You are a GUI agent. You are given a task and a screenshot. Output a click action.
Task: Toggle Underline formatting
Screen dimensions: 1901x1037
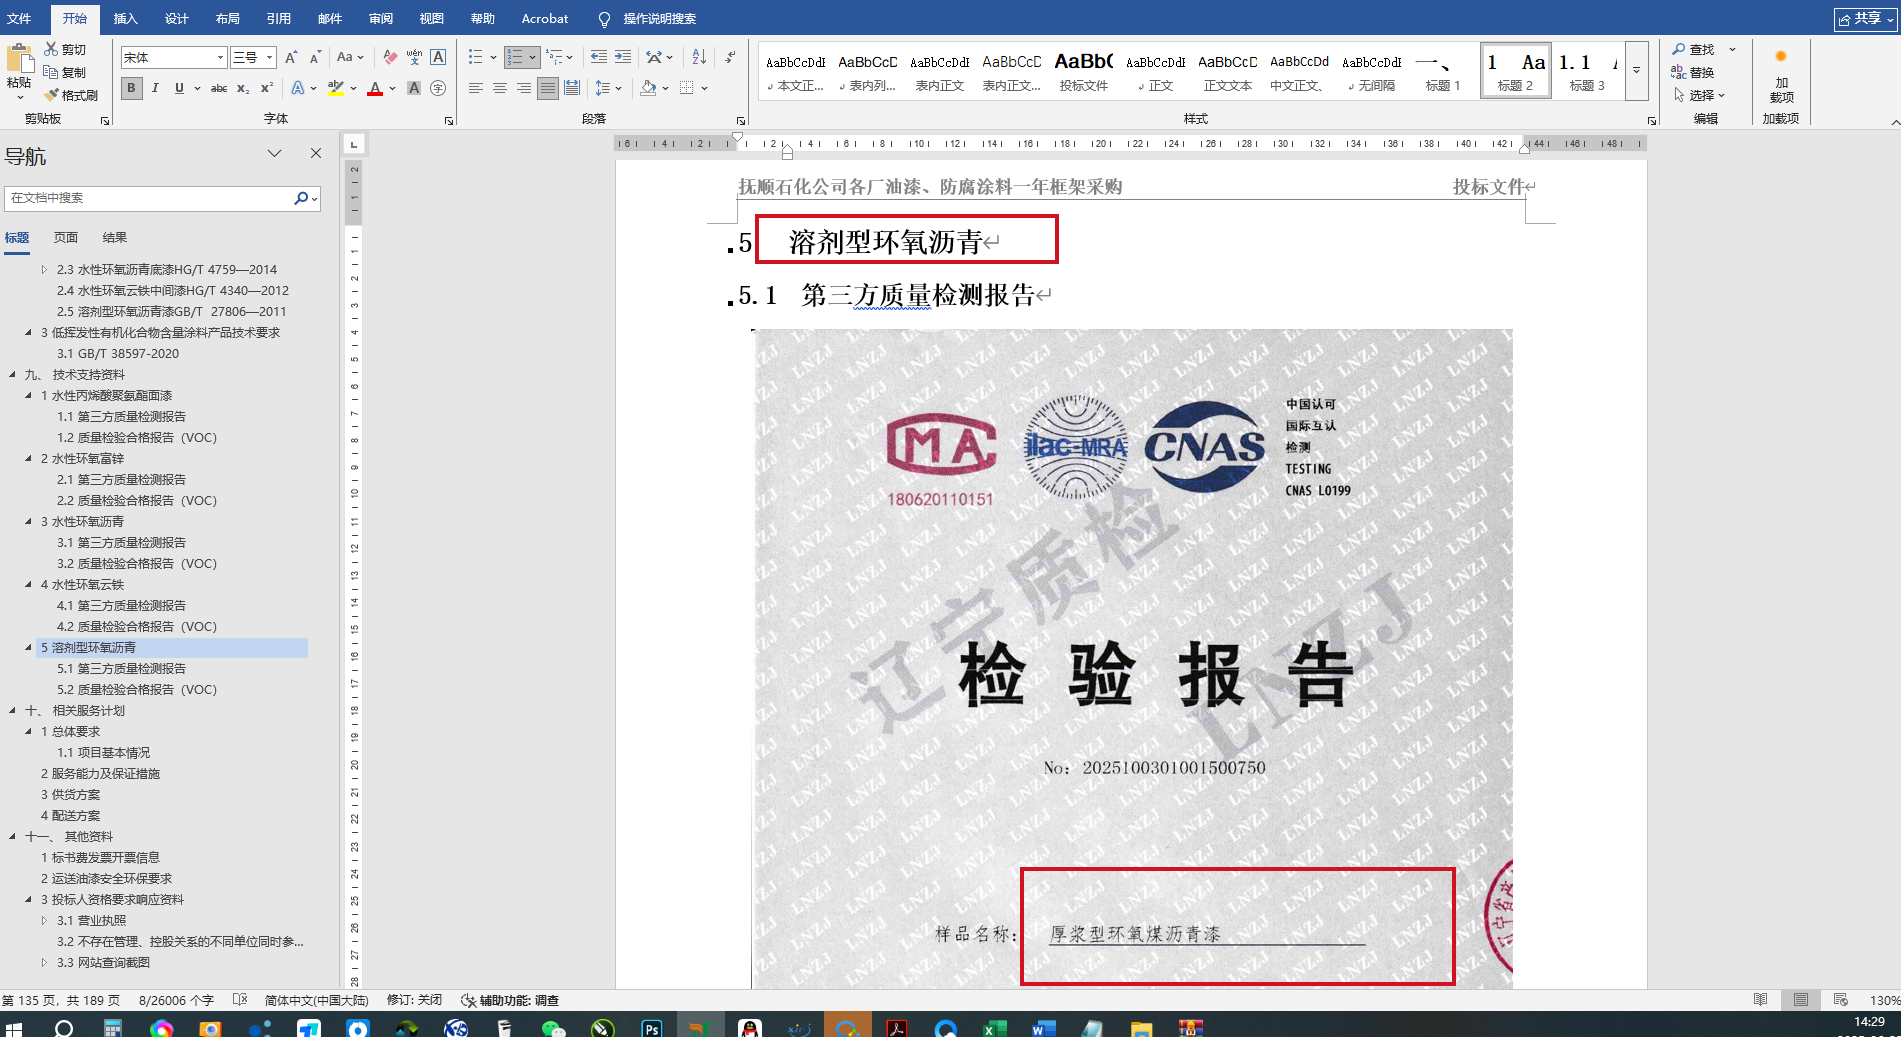click(x=179, y=88)
